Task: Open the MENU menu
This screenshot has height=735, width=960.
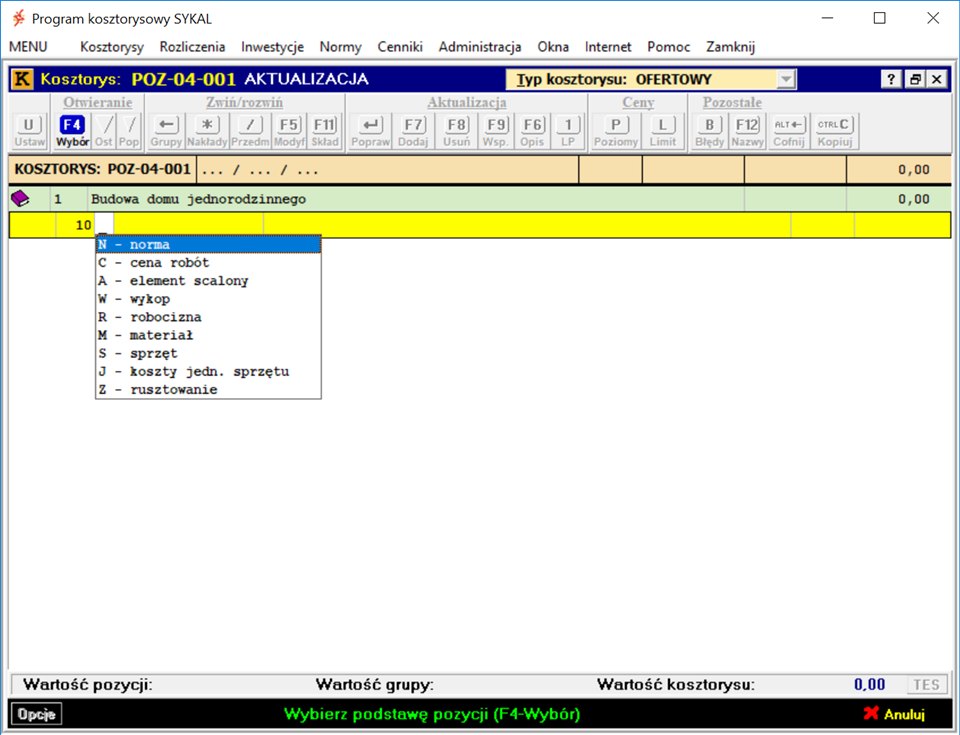Action: coord(28,47)
